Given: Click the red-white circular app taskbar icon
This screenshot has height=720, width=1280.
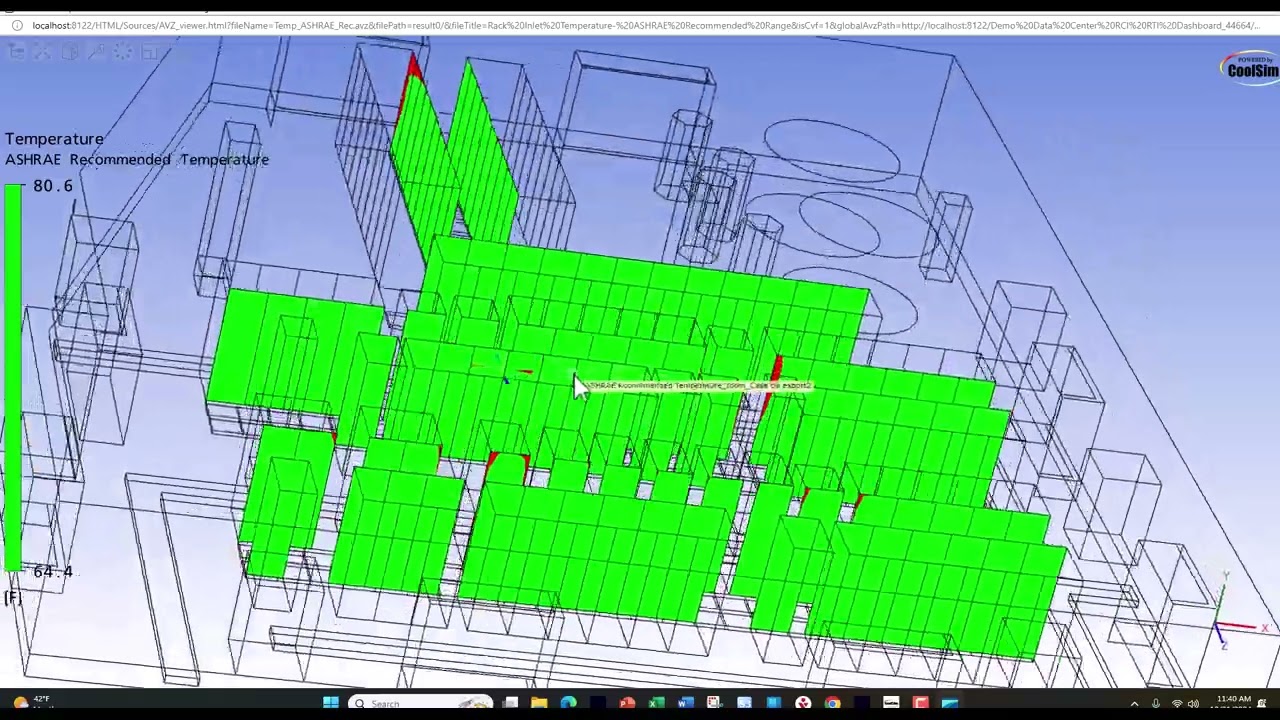Looking at the screenshot, I should click(804, 703).
